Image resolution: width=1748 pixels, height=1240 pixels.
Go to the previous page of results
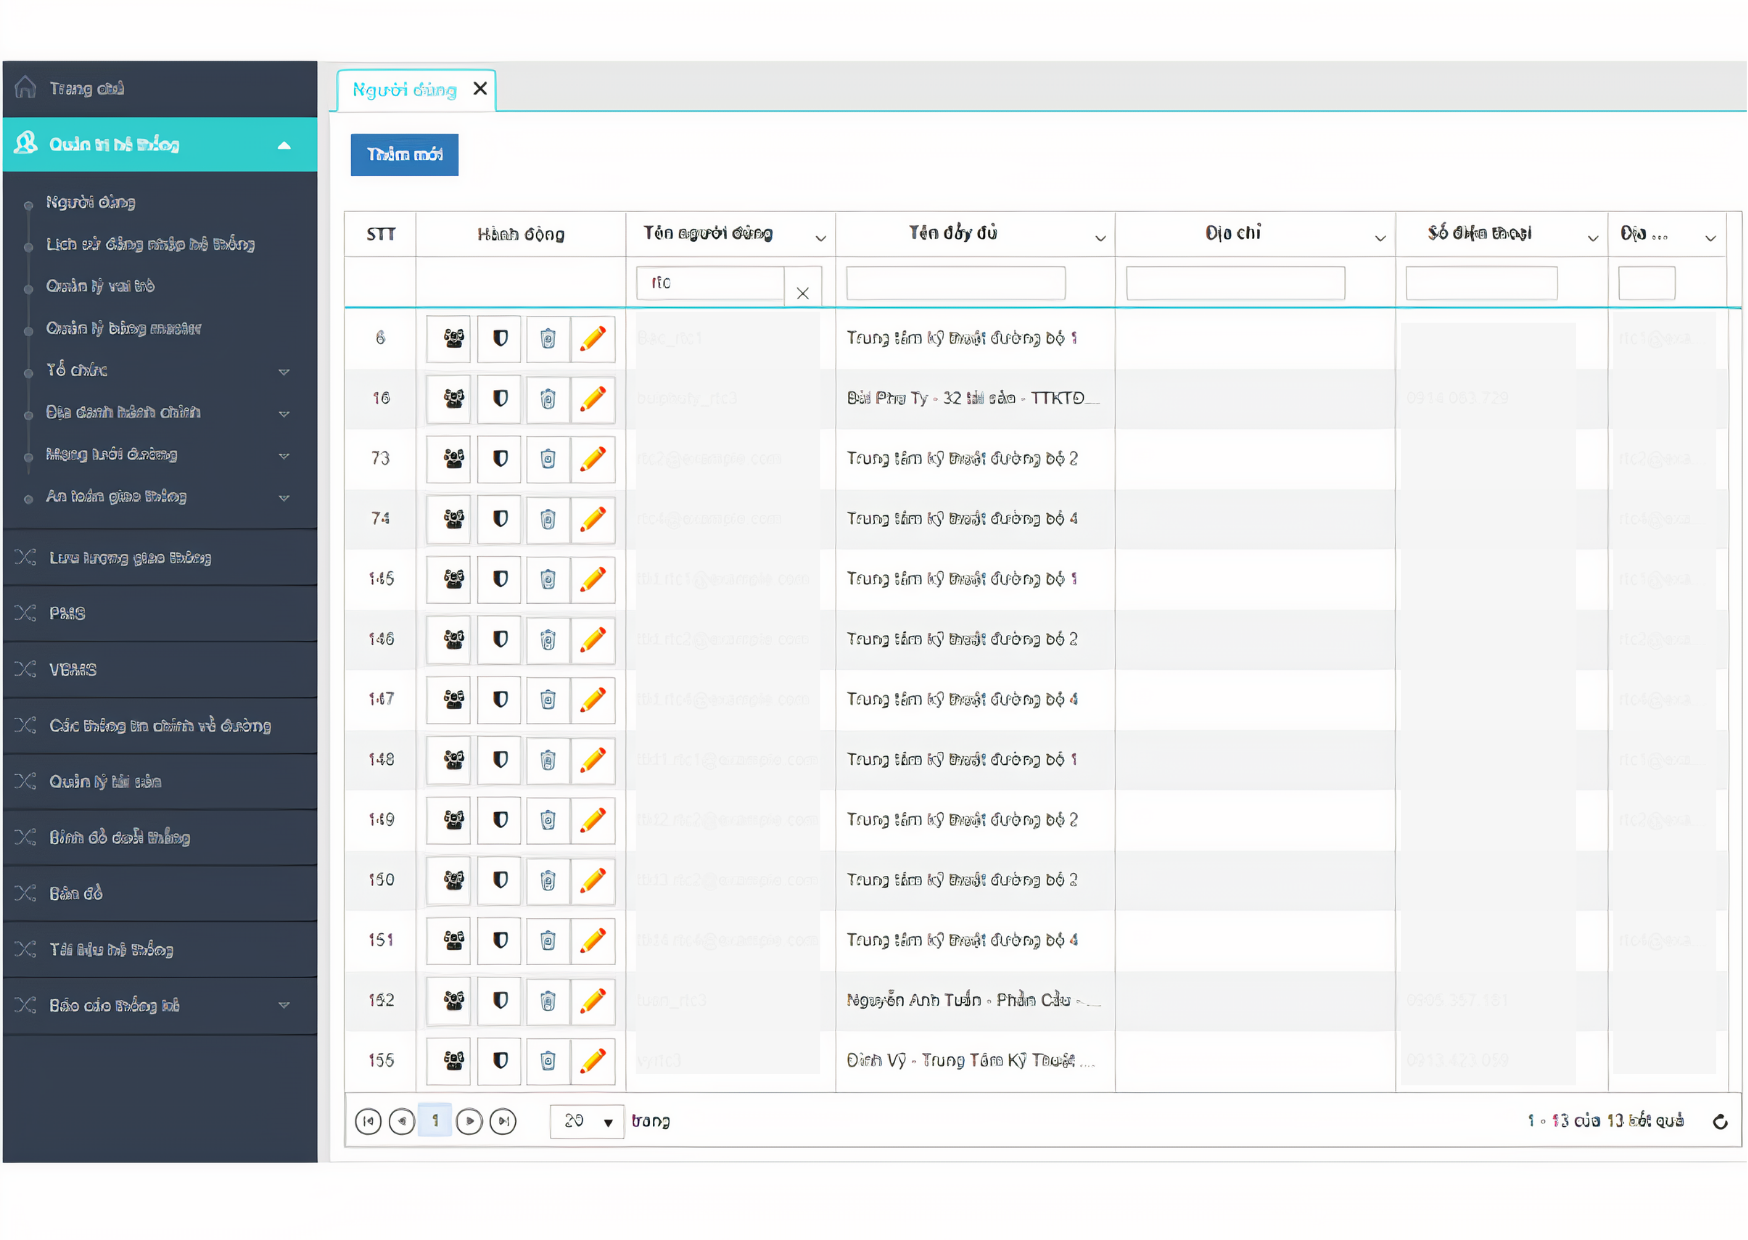[x=402, y=1121]
